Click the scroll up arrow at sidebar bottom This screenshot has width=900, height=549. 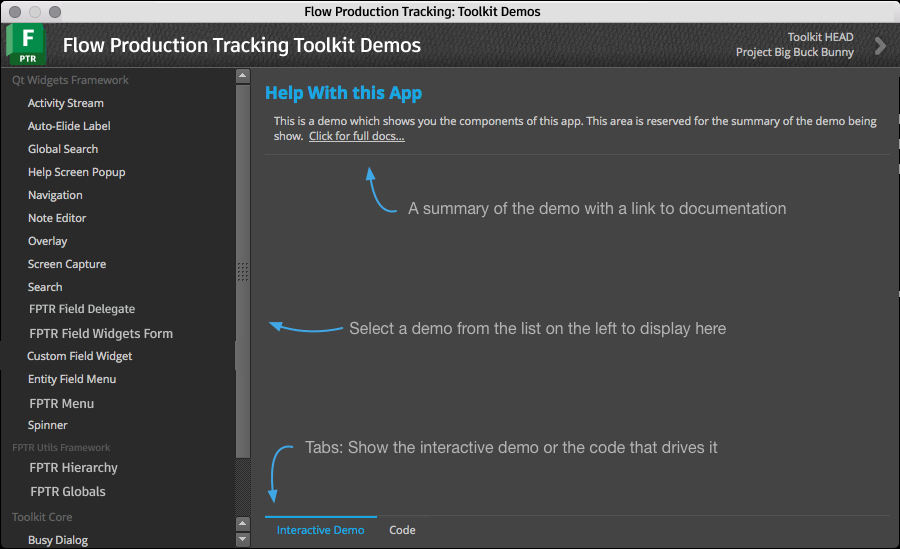(243, 524)
